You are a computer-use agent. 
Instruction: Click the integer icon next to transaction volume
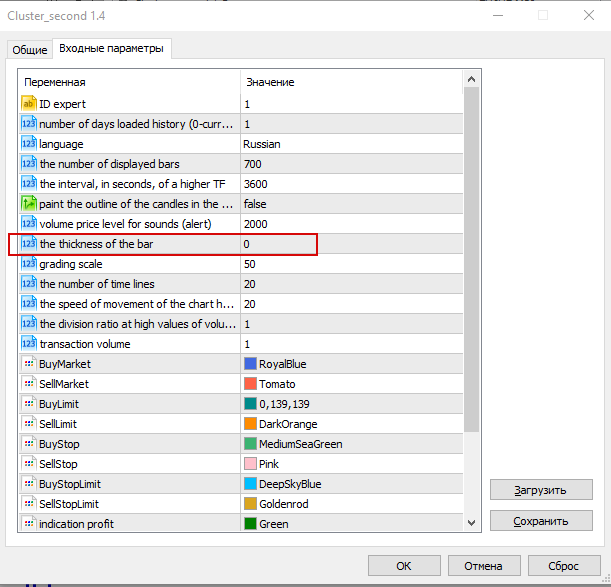tap(28, 344)
